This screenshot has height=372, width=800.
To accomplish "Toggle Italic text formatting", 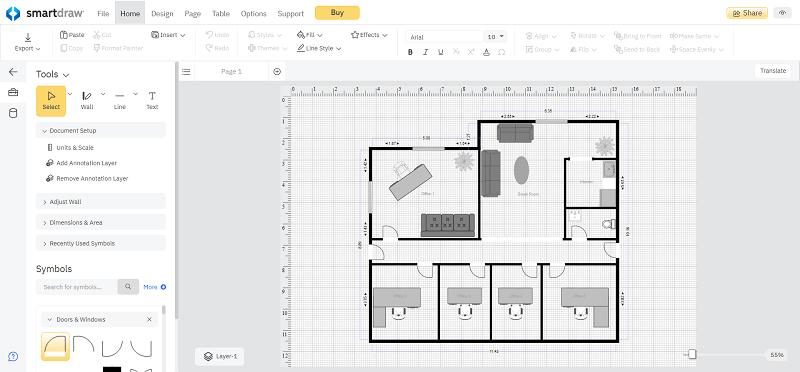I will point(425,52).
